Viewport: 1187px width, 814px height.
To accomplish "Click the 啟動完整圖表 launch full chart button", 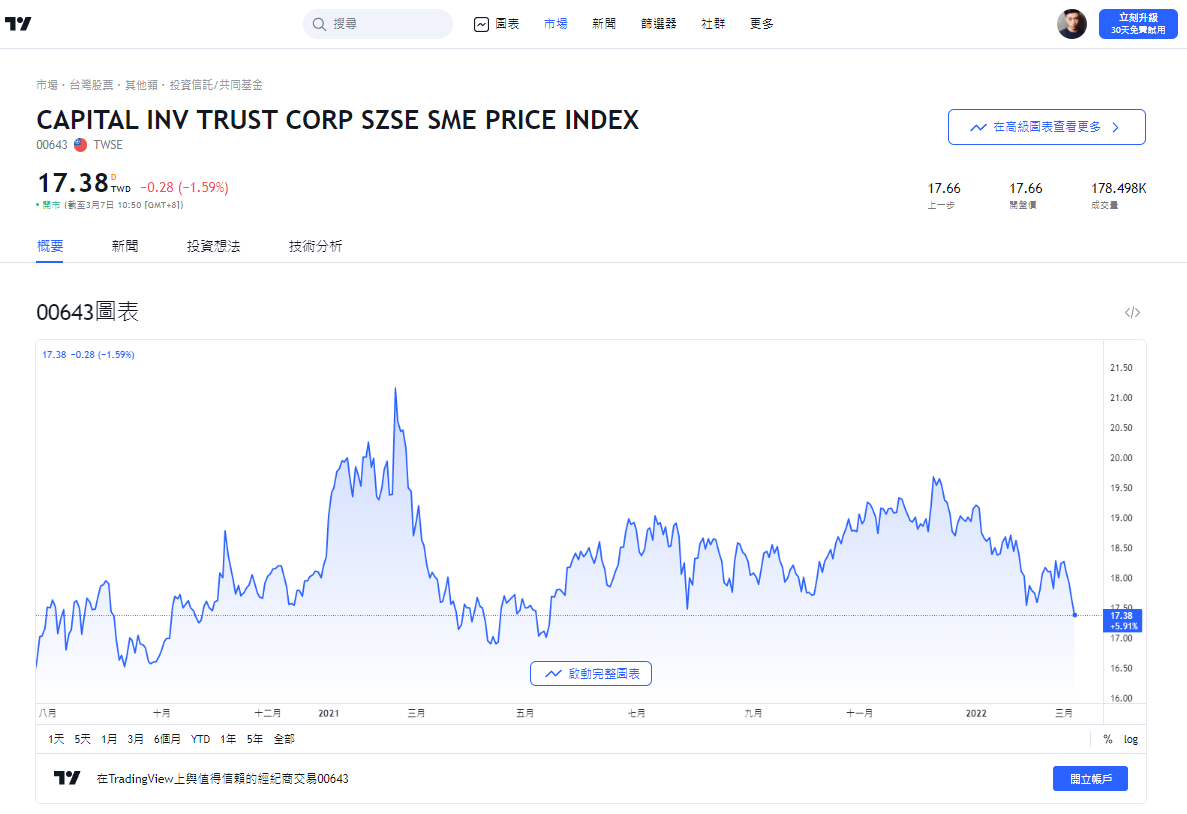I will point(590,673).
